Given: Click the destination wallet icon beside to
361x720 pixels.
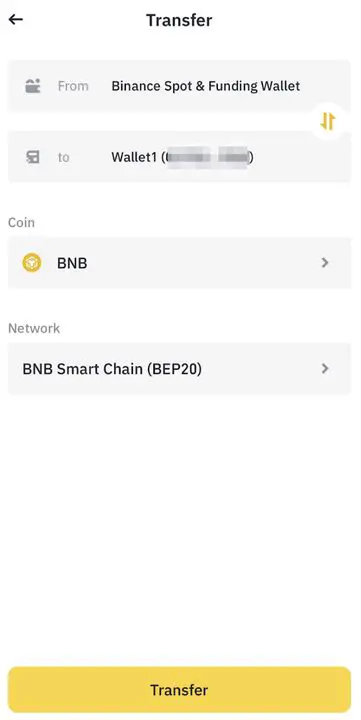Looking at the screenshot, I should click(x=33, y=157).
